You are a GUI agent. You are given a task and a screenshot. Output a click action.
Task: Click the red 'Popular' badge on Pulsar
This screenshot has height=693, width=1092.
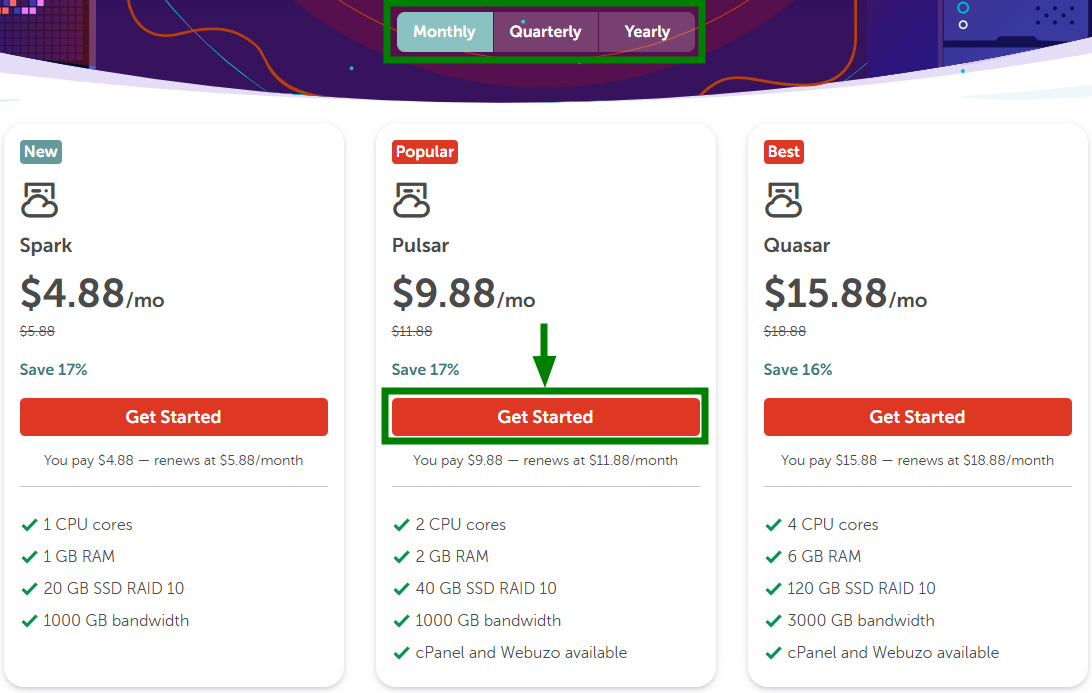tap(425, 152)
